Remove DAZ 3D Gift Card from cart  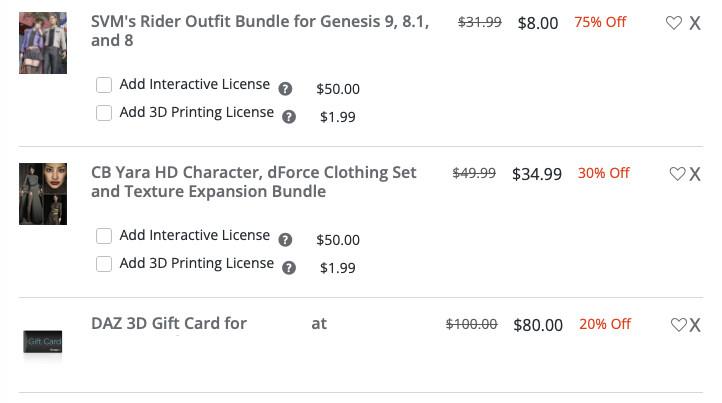coord(695,325)
